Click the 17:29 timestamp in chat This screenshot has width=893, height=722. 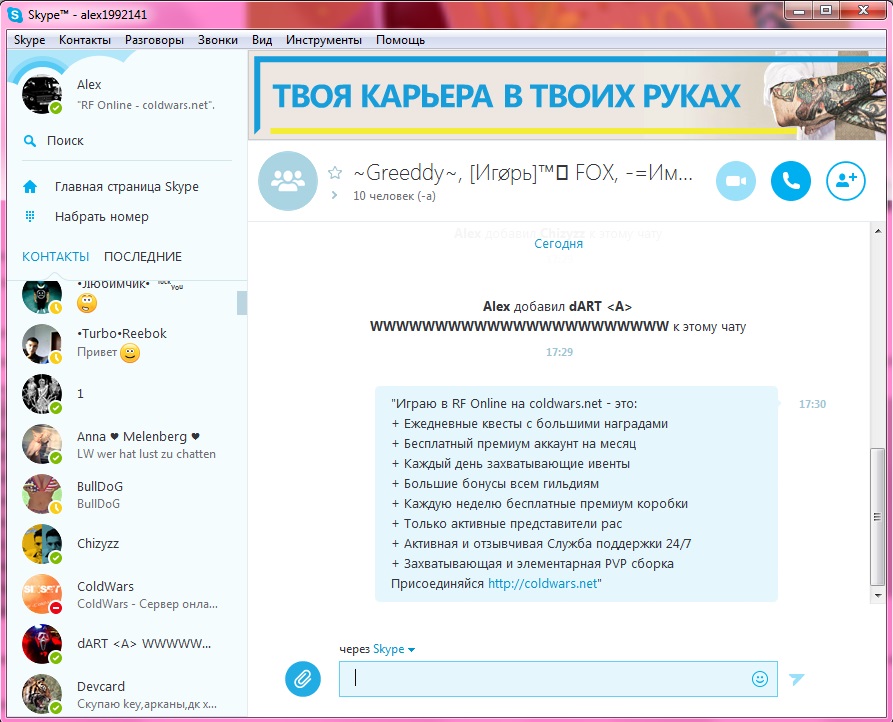click(559, 352)
